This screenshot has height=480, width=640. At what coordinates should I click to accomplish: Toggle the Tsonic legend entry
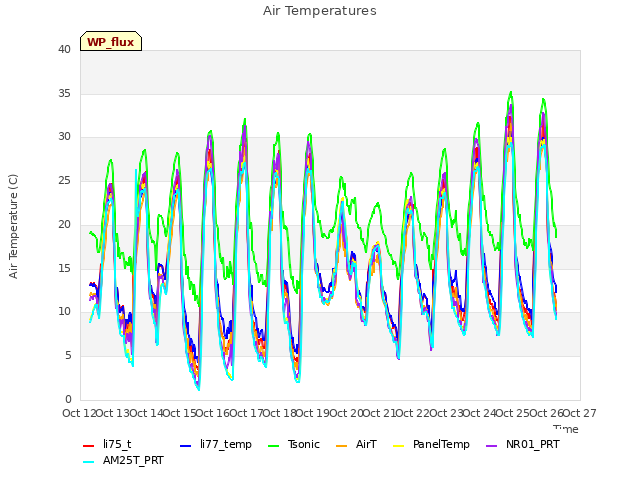[294, 444]
